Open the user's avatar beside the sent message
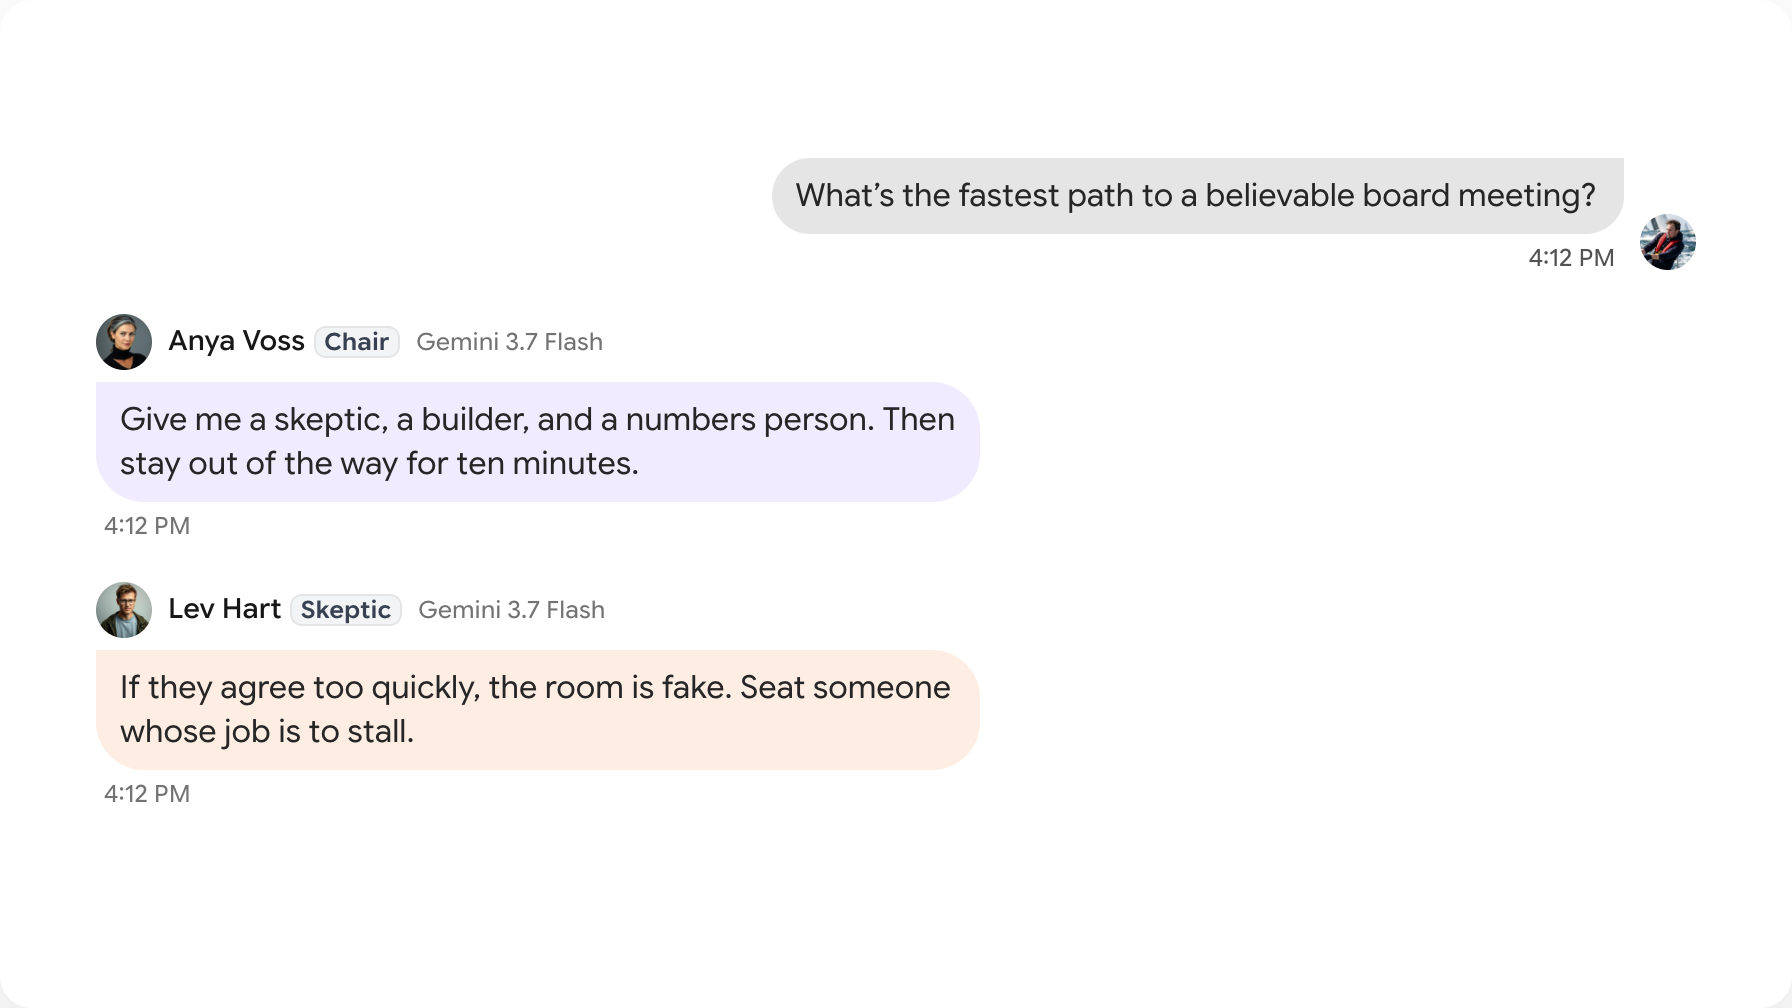This screenshot has width=1792, height=1008. click(x=1668, y=242)
